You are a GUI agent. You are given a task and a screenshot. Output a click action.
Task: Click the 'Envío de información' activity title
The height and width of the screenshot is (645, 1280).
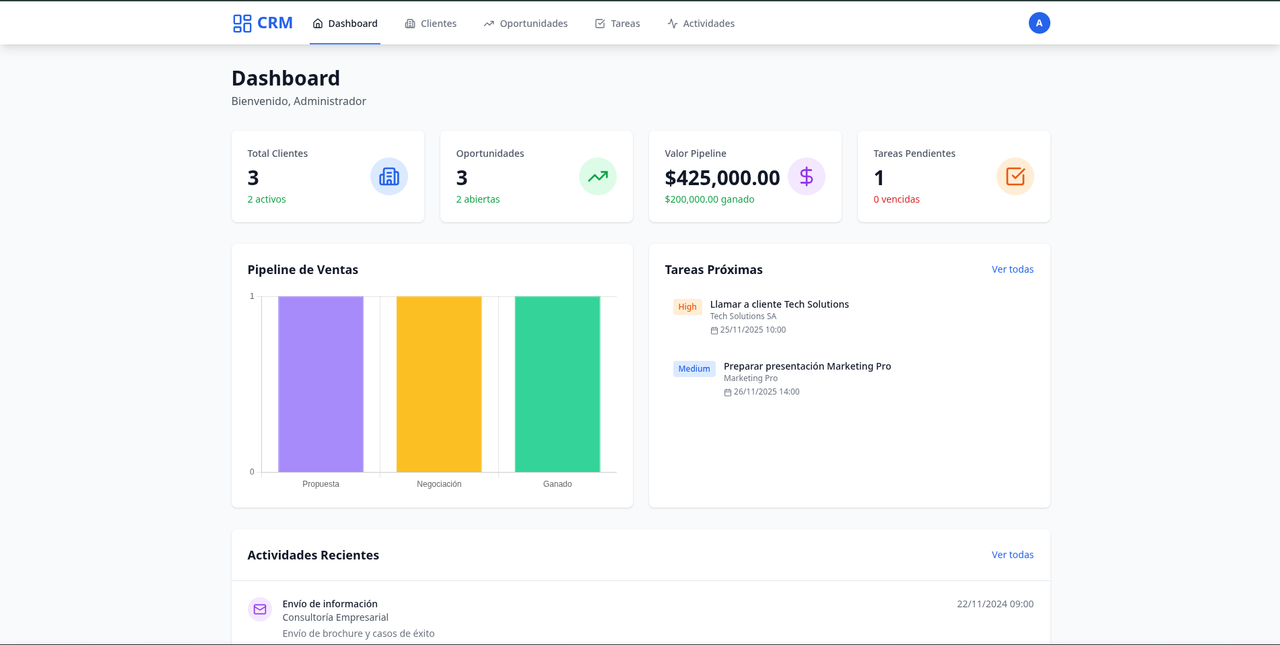330,604
